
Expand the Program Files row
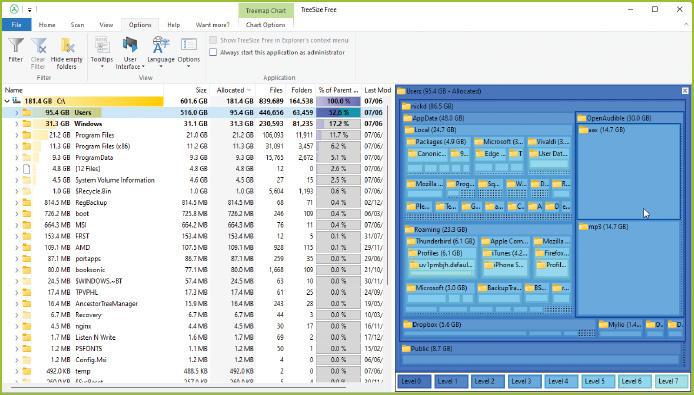(17, 135)
